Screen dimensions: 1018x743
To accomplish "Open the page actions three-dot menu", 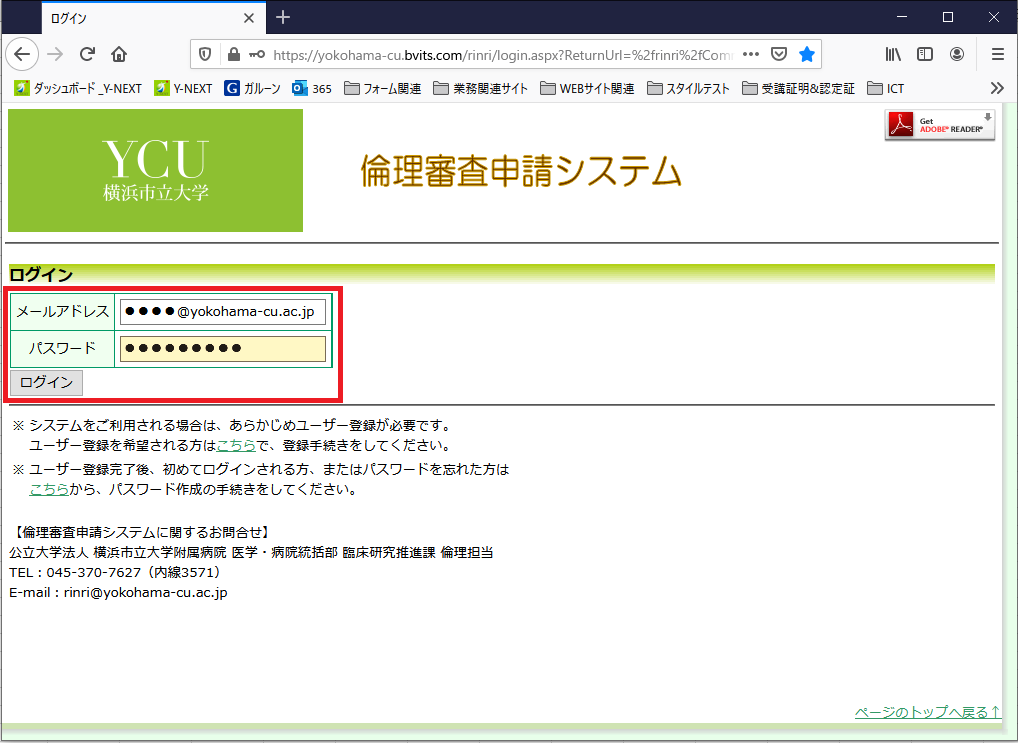I will [751, 54].
